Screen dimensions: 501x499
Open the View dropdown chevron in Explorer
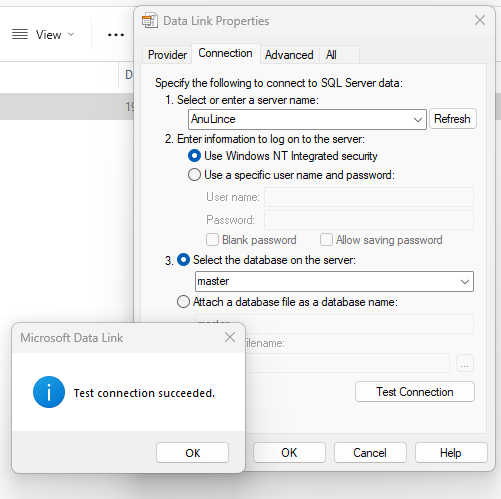tap(71, 34)
